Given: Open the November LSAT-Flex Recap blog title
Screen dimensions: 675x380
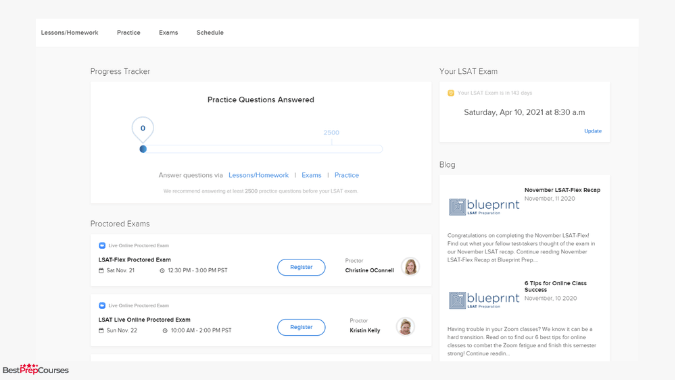Looking at the screenshot, I should pyautogui.click(x=562, y=190).
